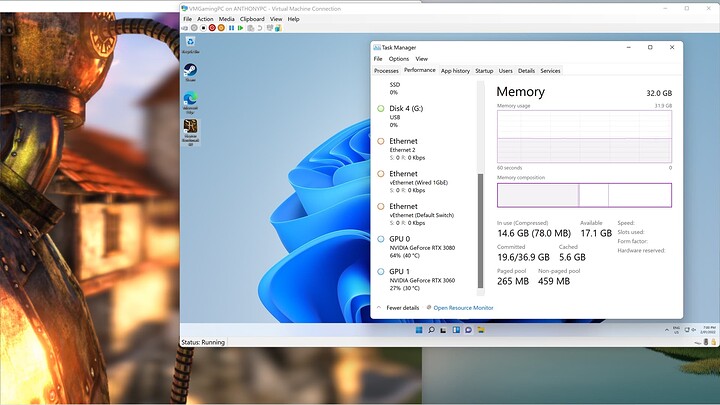Click the Enhanced Session icon in VM toolbar
This screenshot has height=405, width=720.
[x=270, y=28]
